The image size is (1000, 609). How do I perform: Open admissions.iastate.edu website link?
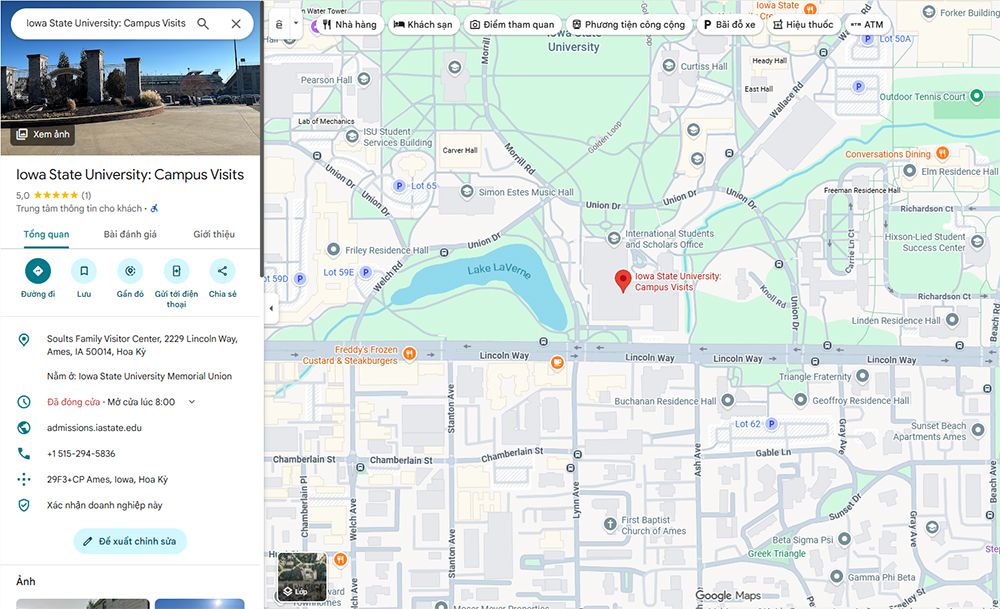[x=94, y=428]
